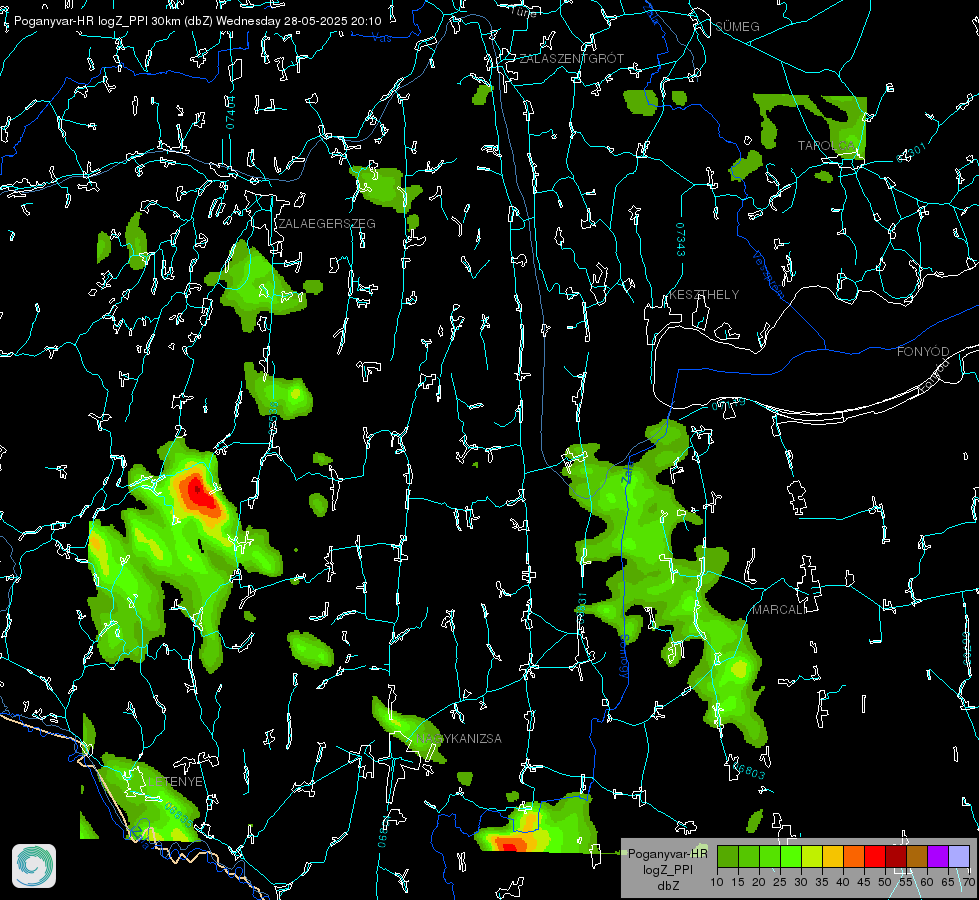Click the road number 07343 label
The width and height of the screenshot is (979, 900).
pos(681,239)
